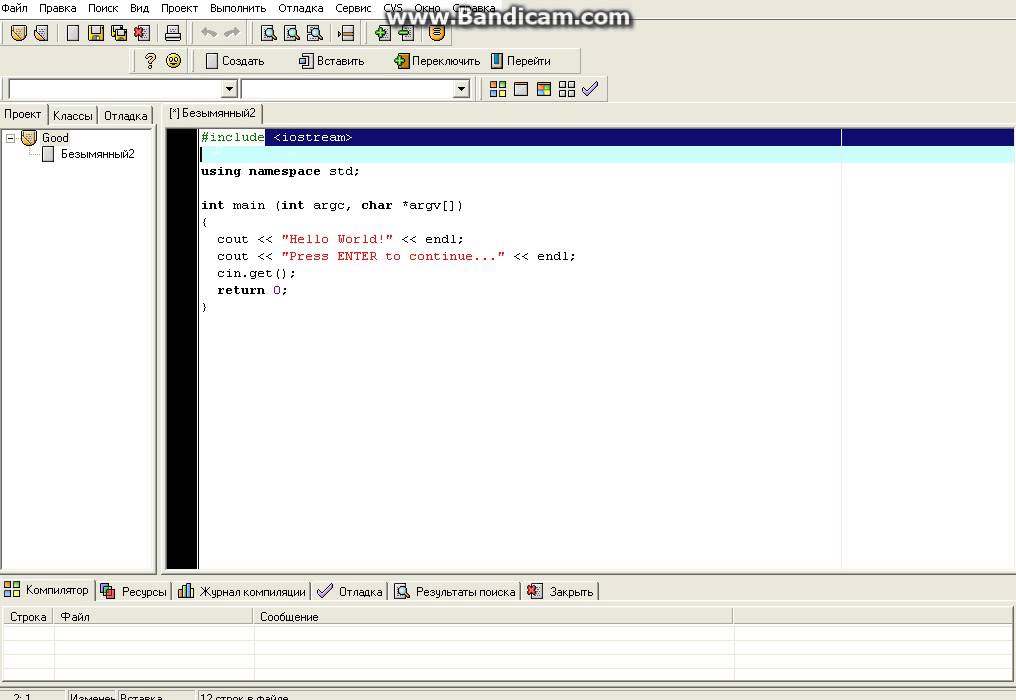Click the Сообщение column header

[x=493, y=617]
